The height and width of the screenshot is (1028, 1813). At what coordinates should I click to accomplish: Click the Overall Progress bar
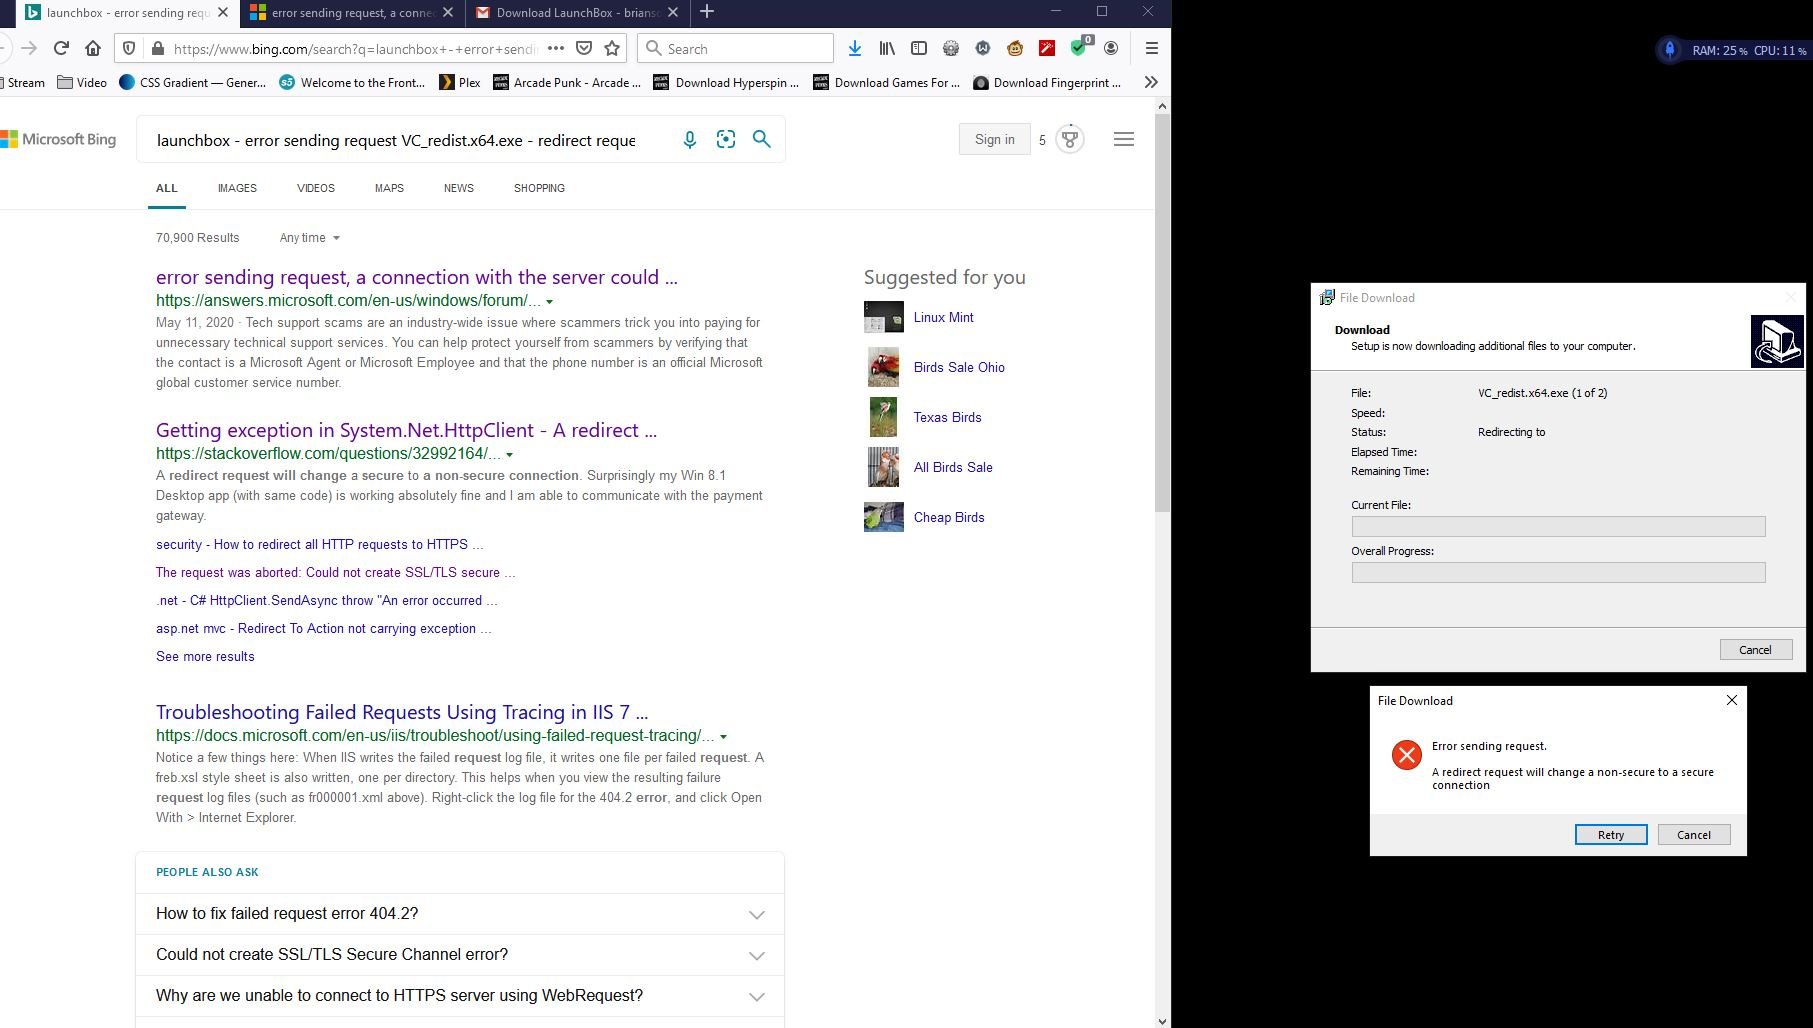1558,573
